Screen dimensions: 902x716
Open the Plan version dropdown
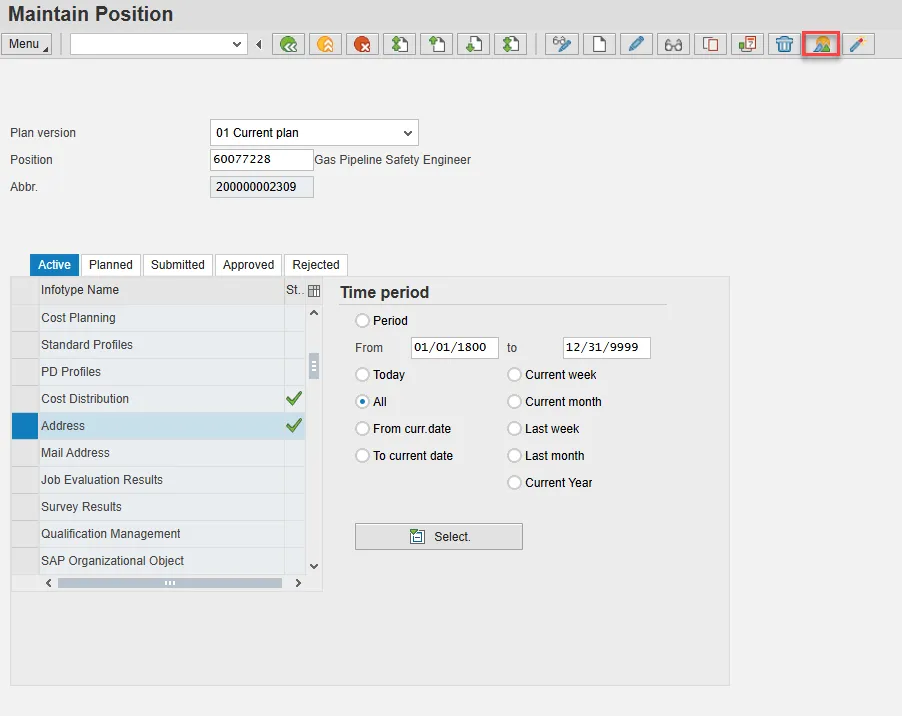click(x=407, y=133)
